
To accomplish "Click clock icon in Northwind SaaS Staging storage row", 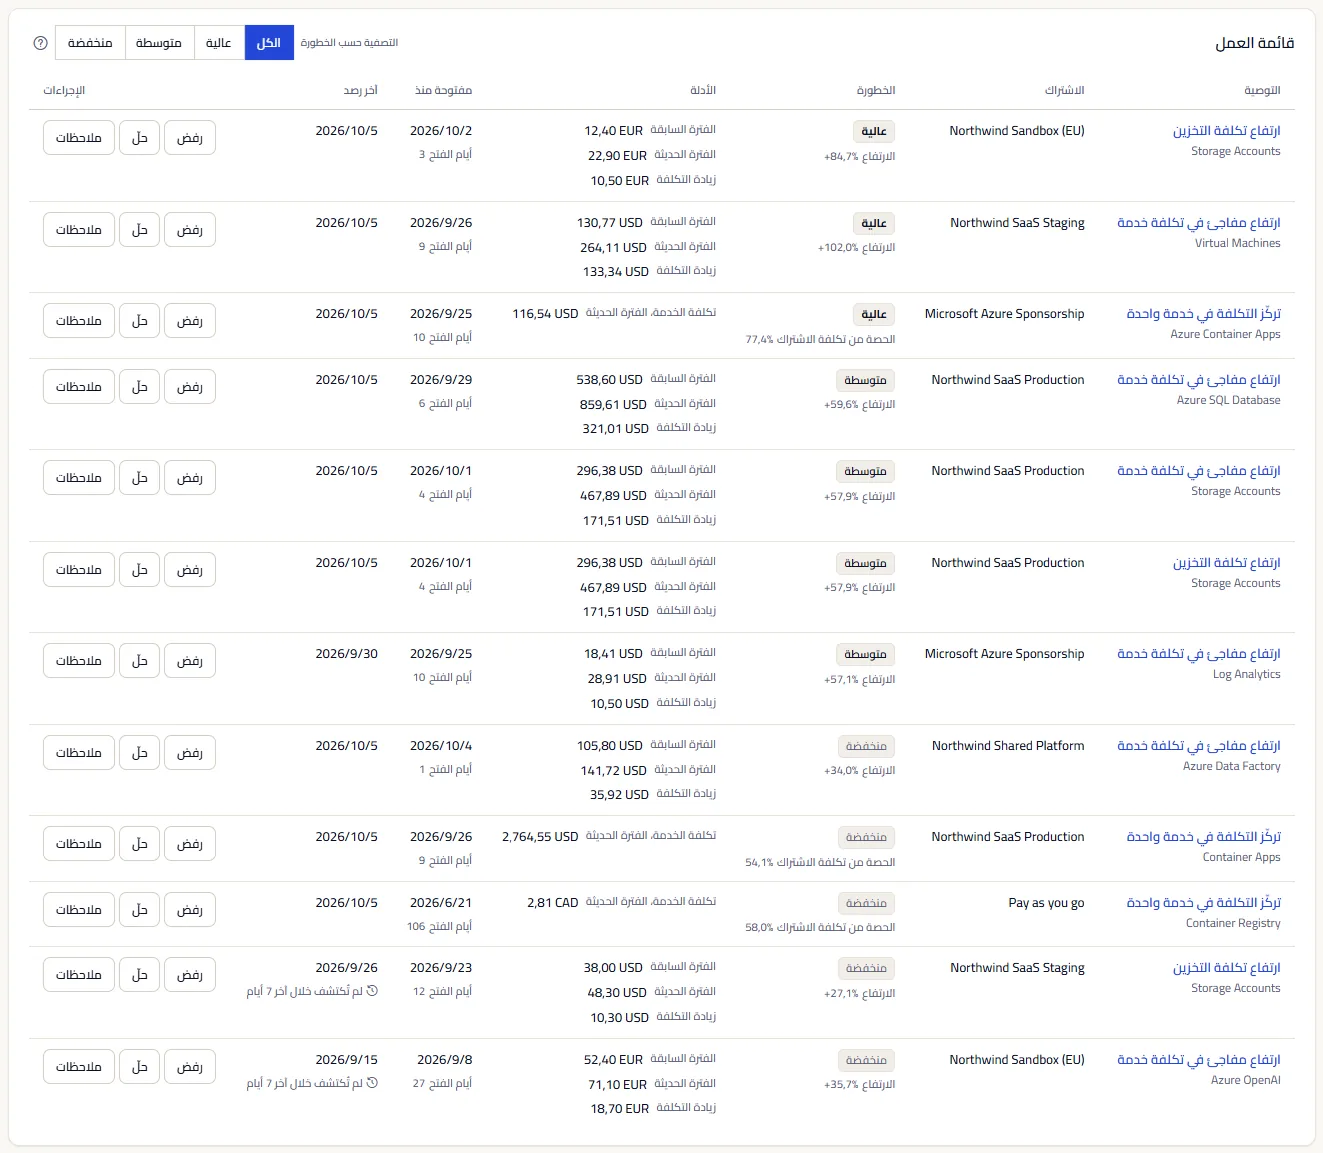I will (372, 992).
